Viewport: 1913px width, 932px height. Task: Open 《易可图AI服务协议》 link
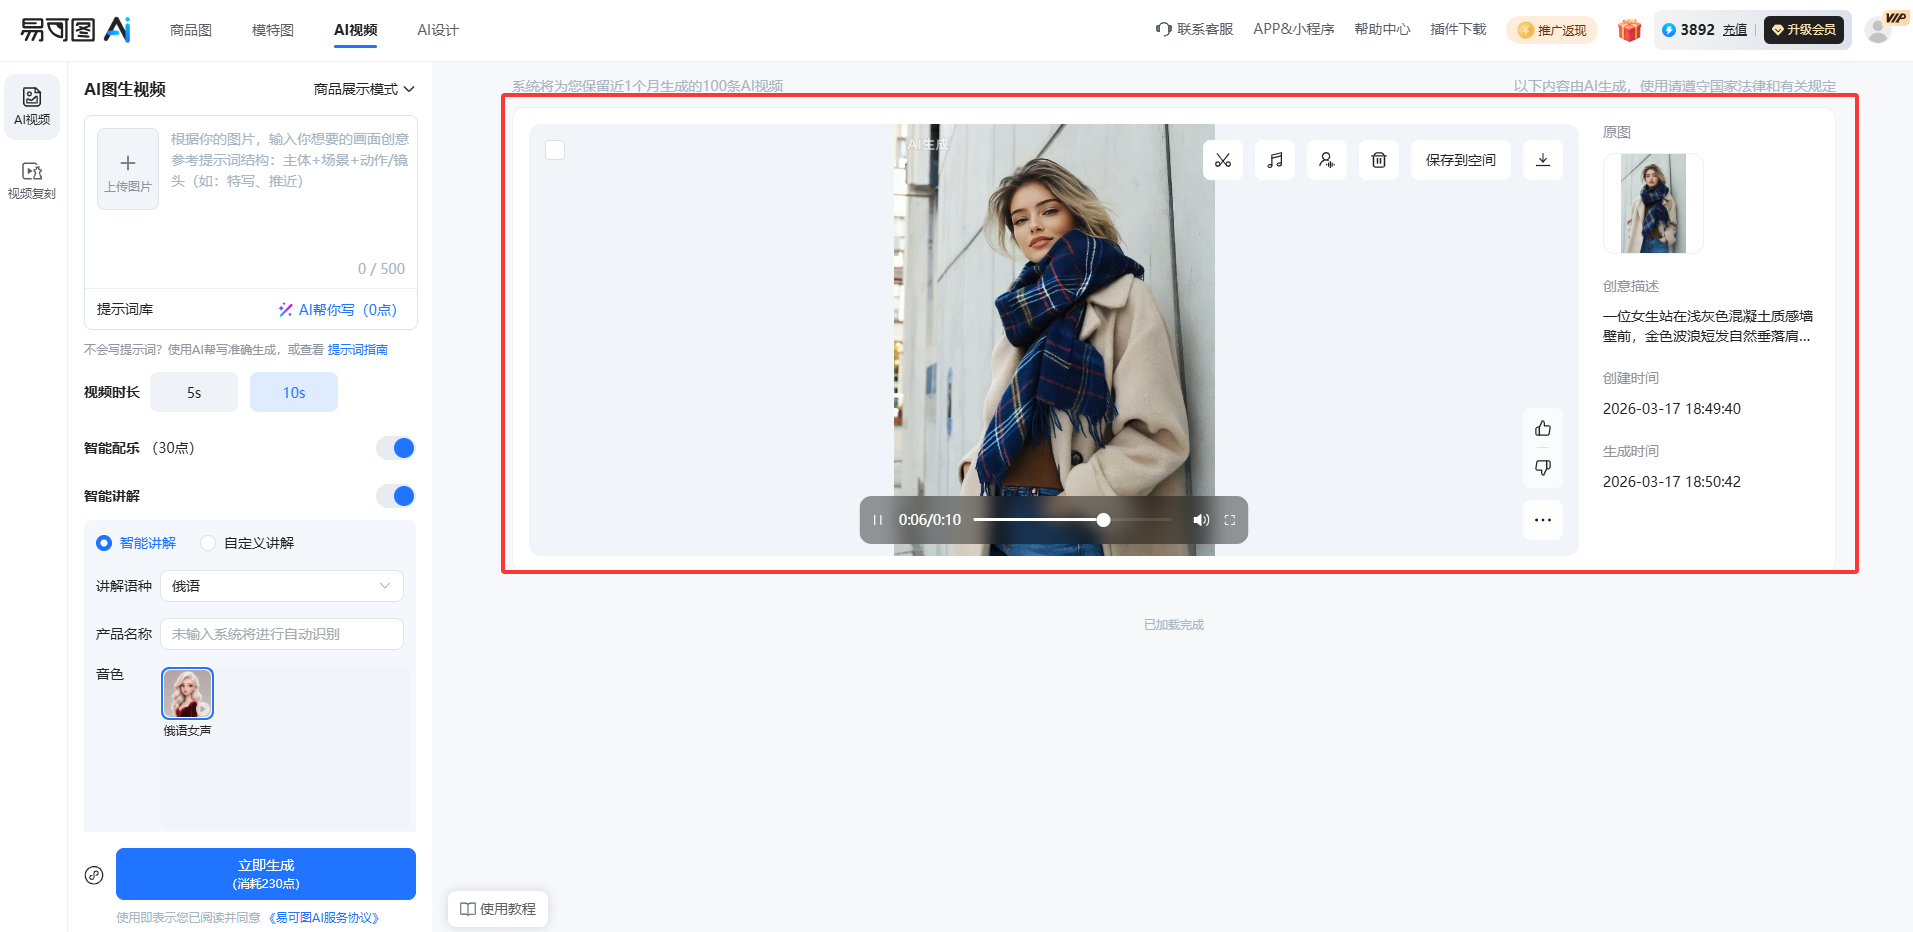point(324,918)
